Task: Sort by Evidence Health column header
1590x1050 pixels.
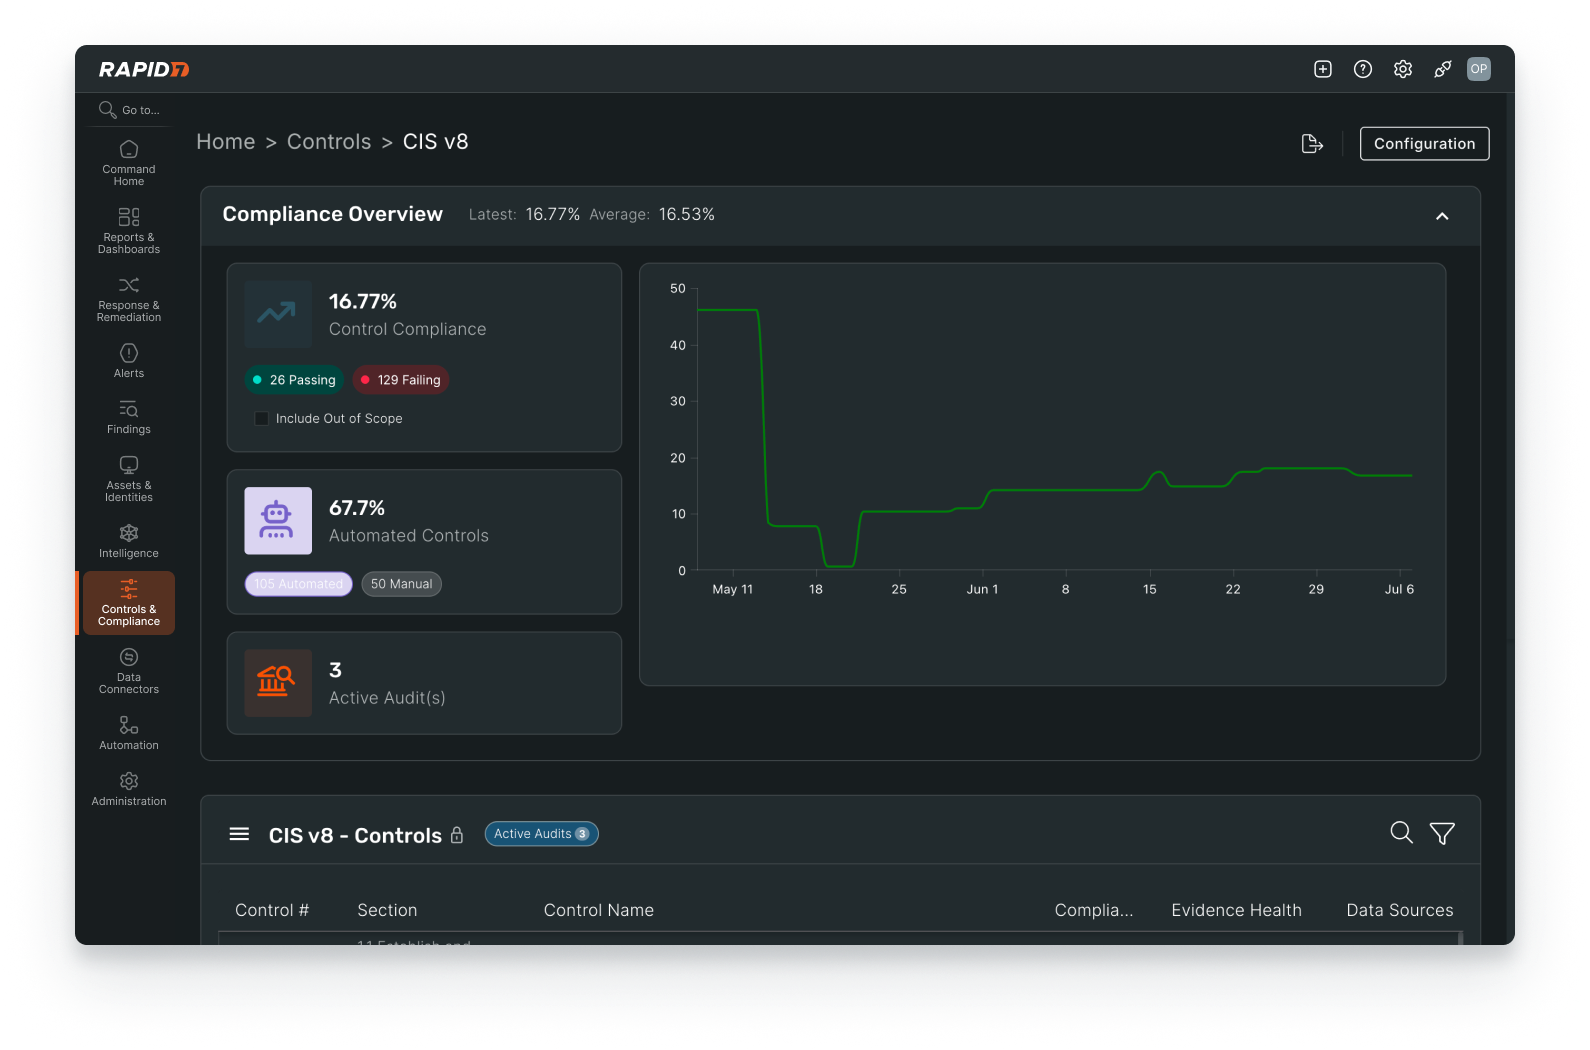Action: tap(1237, 910)
